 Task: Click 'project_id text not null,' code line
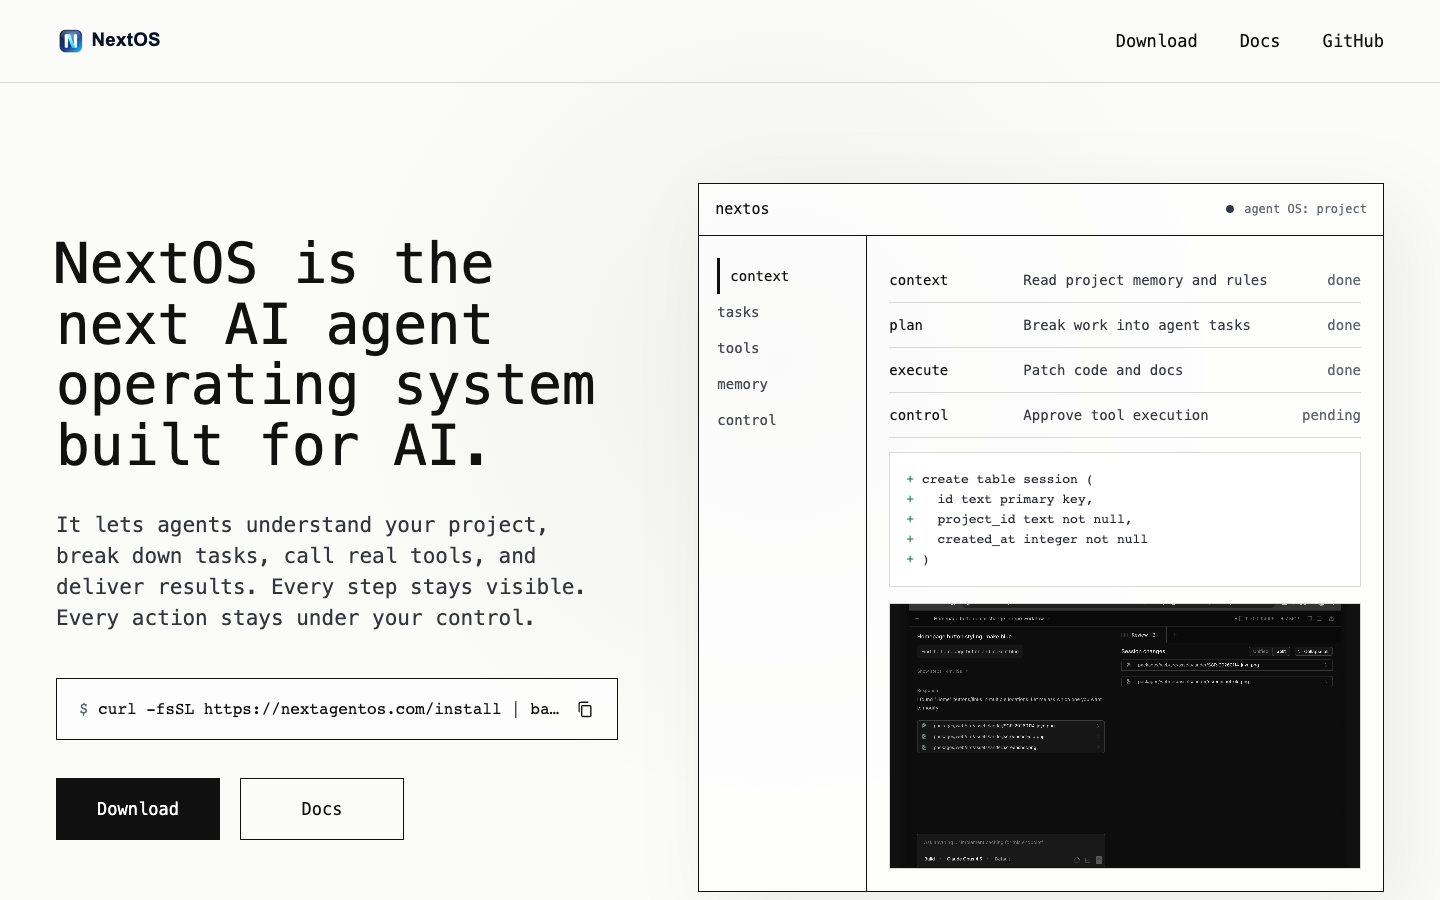(1034, 519)
